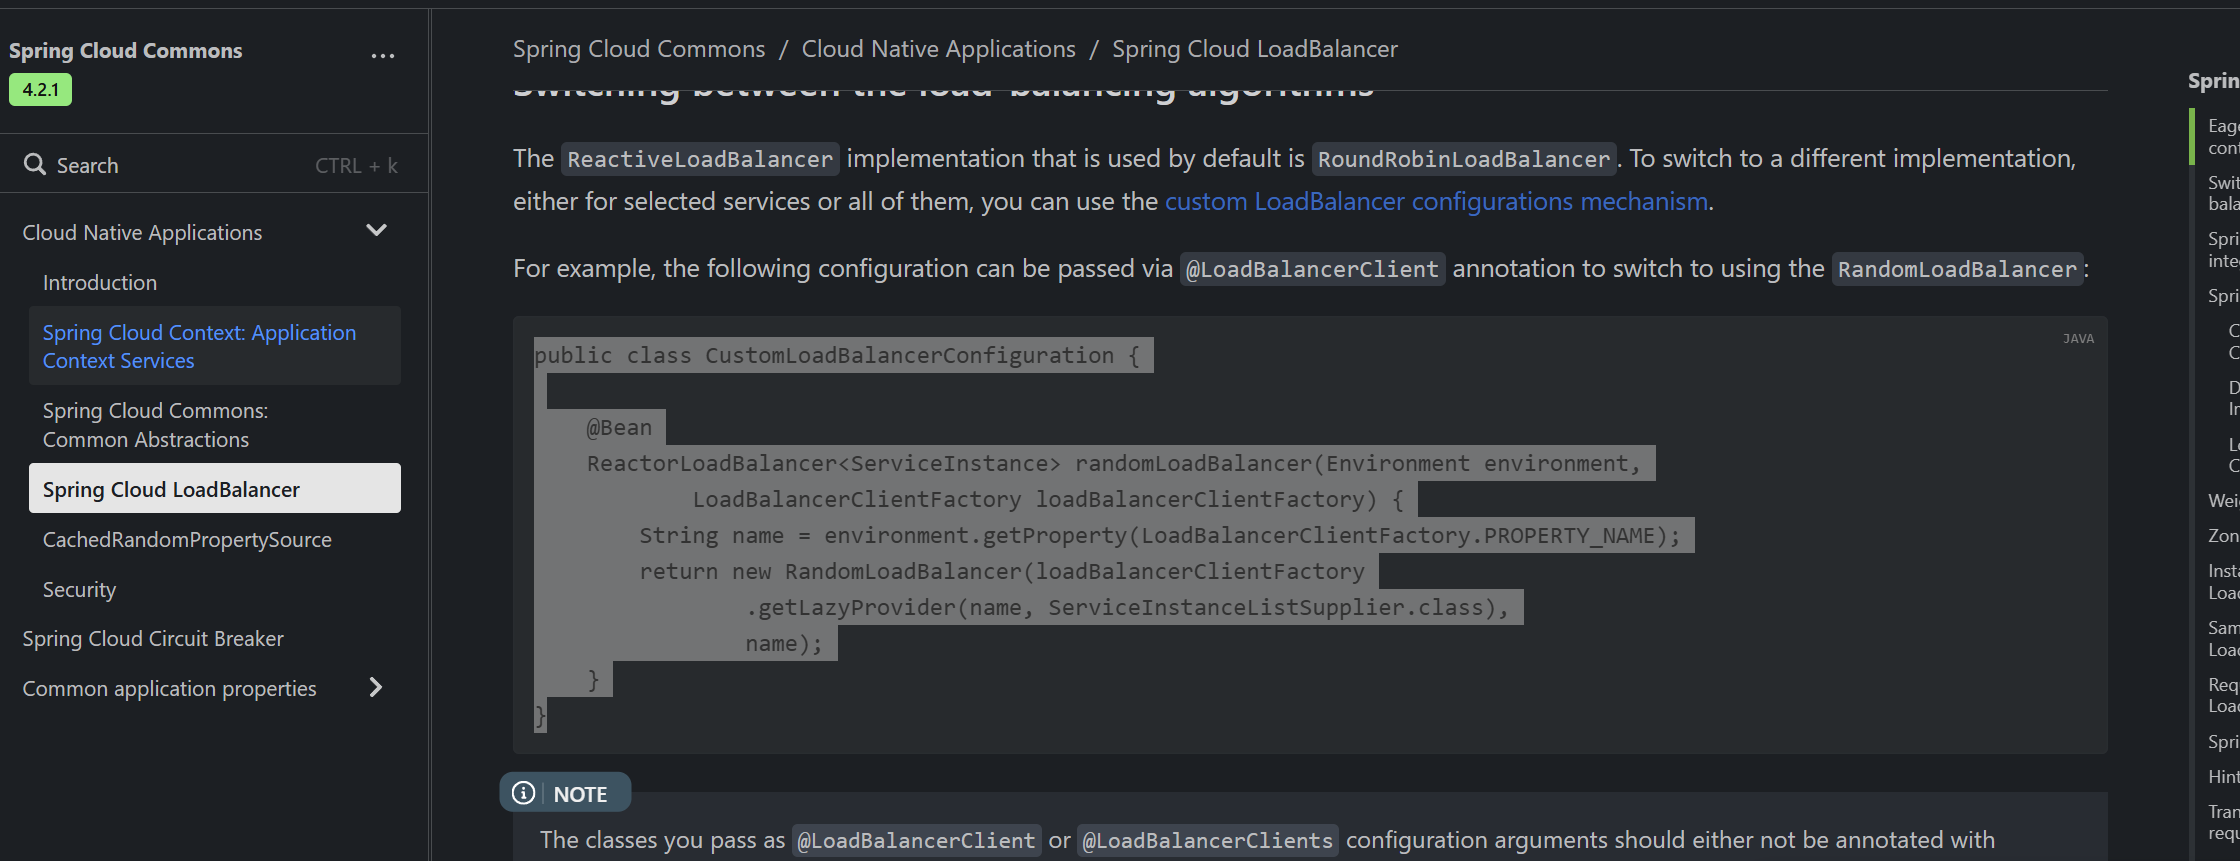This screenshot has height=861, width=2240.
Task: Select Spring Cloud LoadBalancer in sidebar
Action: [x=215, y=488]
